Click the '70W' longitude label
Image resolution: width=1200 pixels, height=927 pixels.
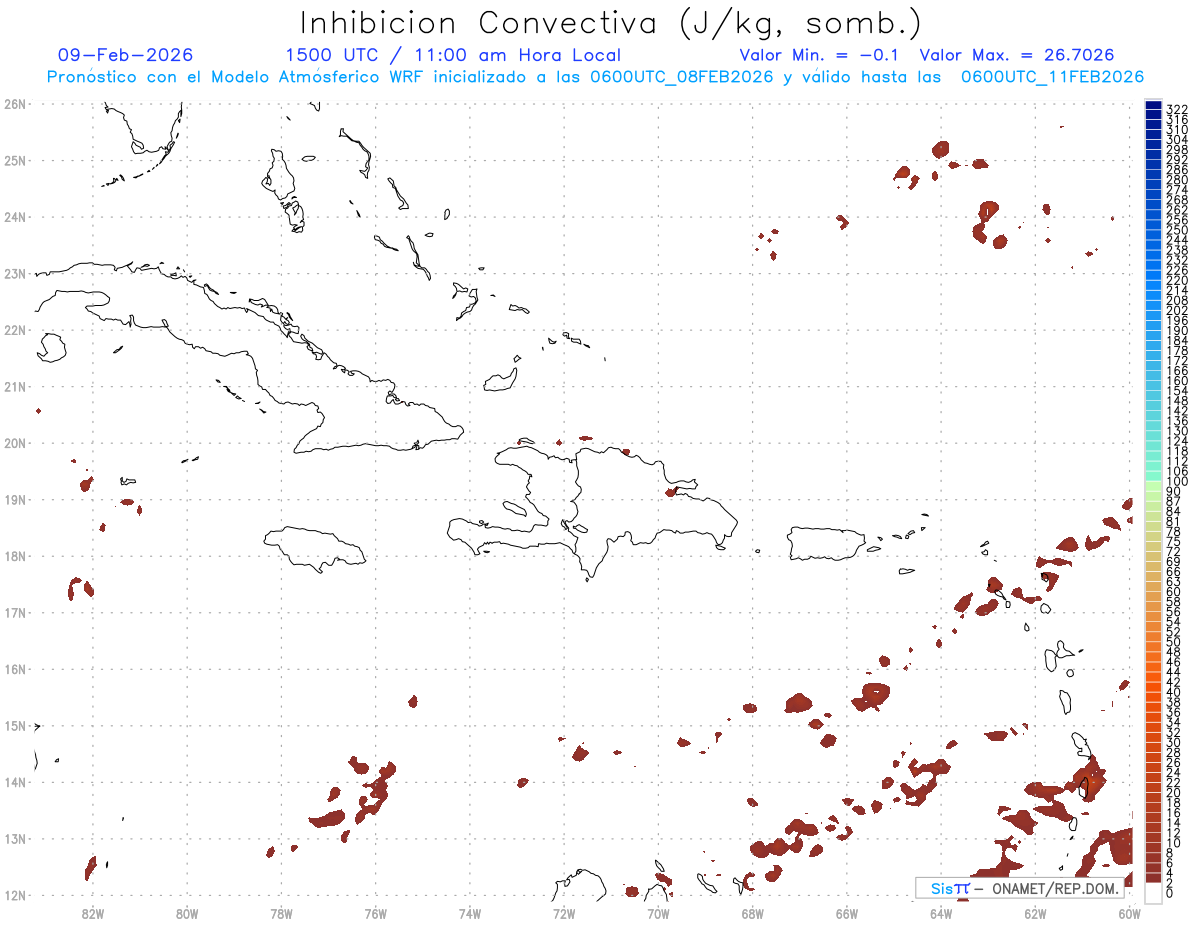click(x=658, y=912)
